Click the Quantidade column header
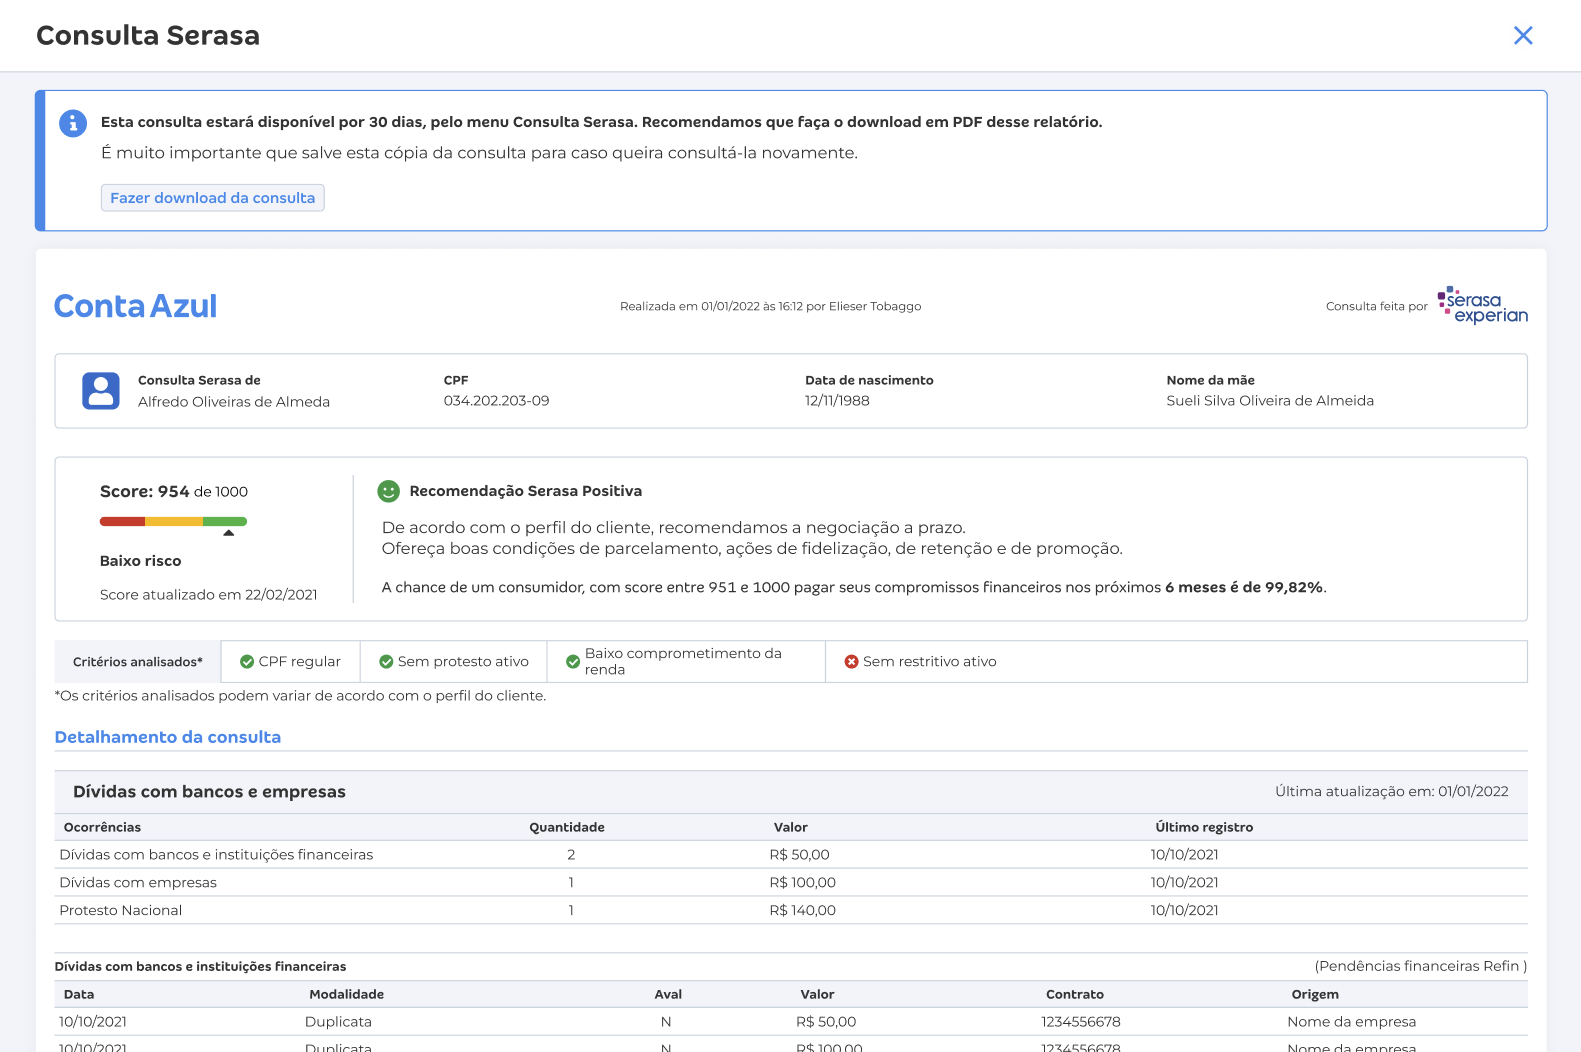Image resolution: width=1581 pixels, height=1052 pixels. click(x=567, y=827)
